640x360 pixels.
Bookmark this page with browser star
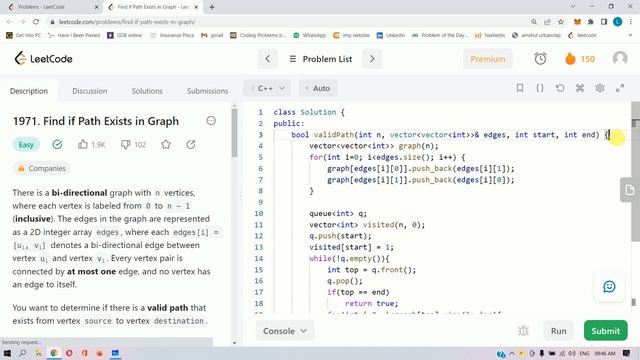click(561, 22)
